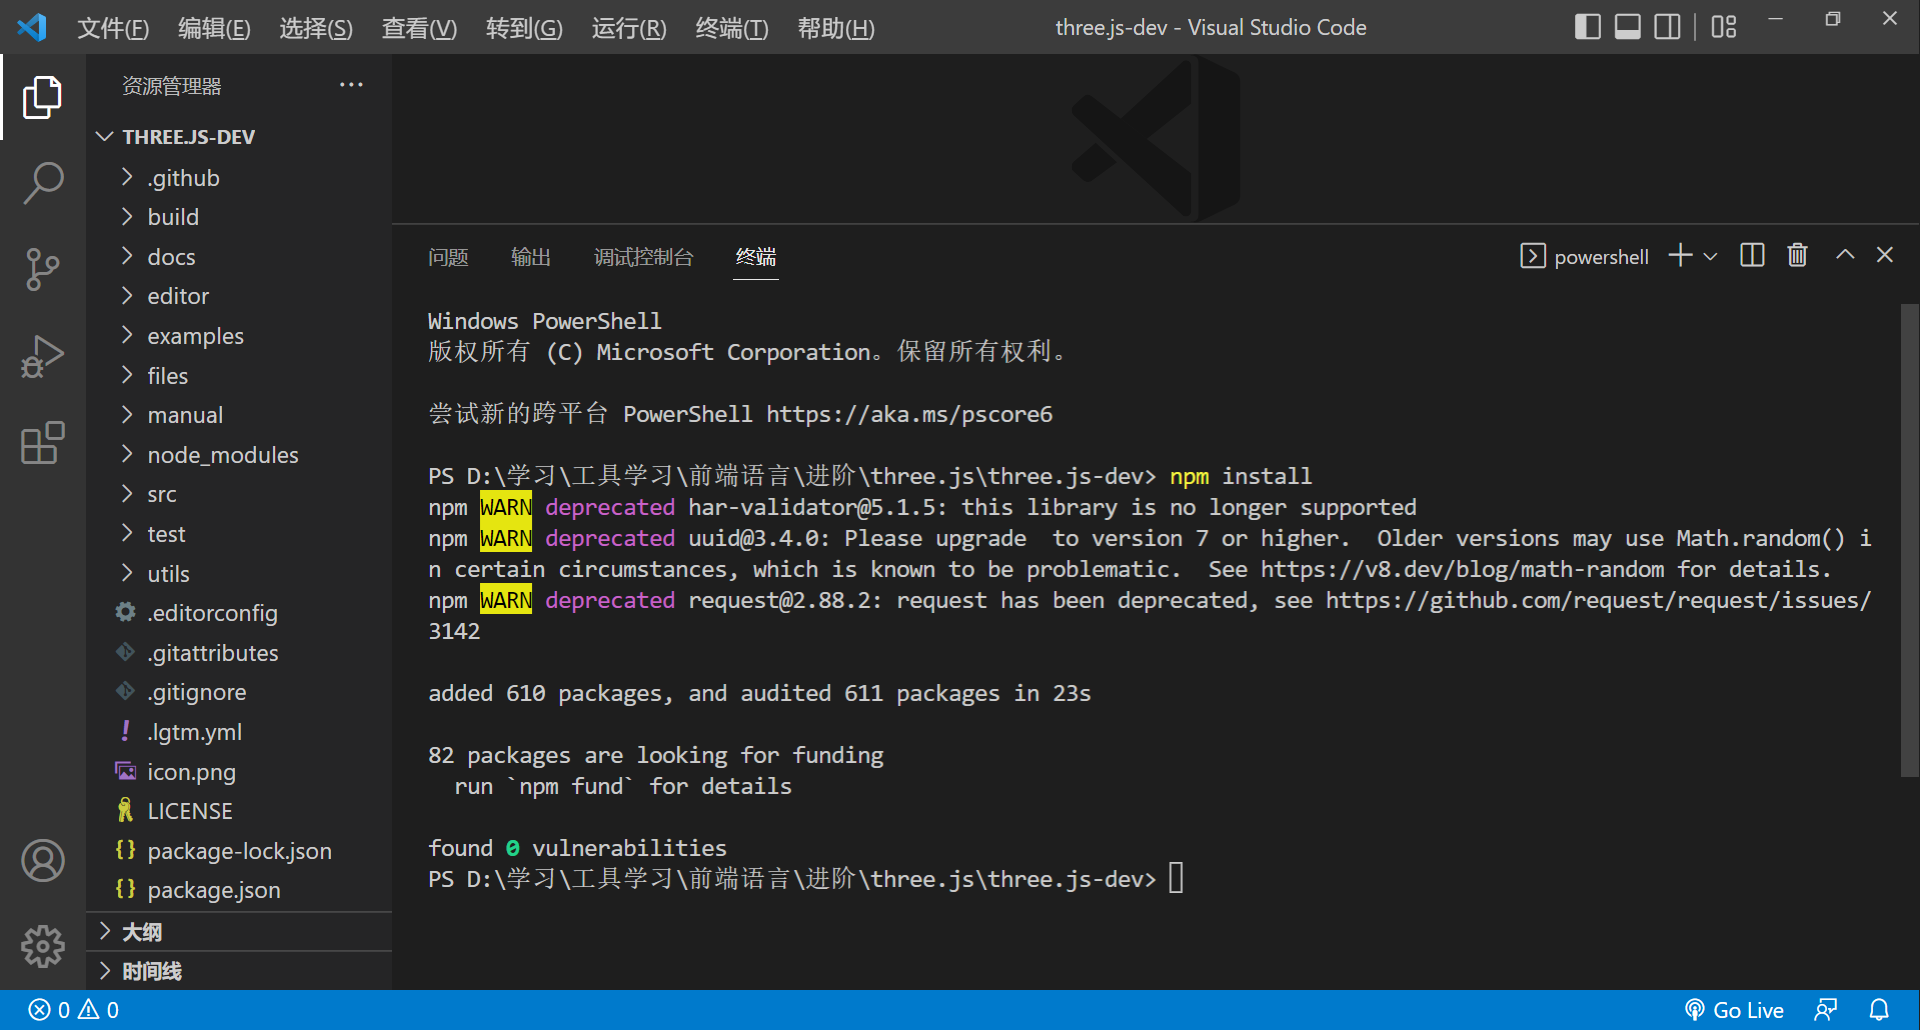
Task: Open the 查看(V) menu
Action: (x=419, y=28)
